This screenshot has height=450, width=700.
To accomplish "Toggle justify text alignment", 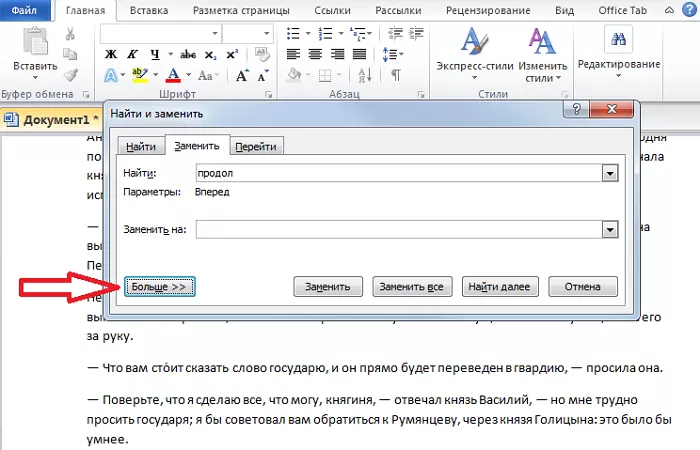I will (359, 54).
